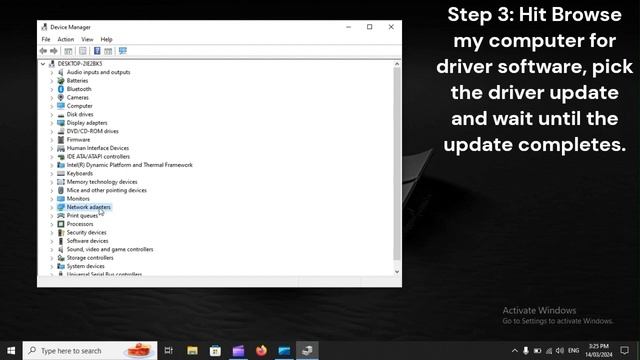Open the notification center icon

coord(624,351)
